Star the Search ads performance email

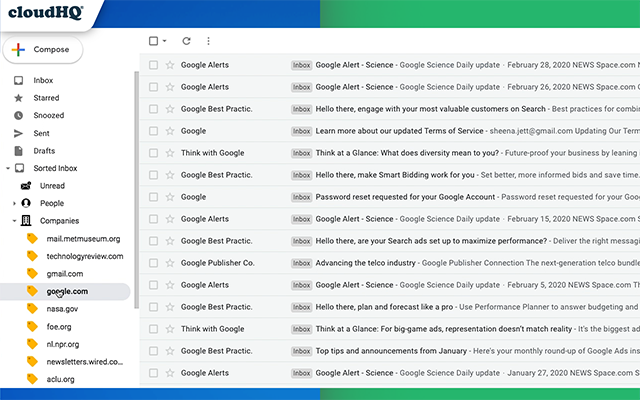click(170, 241)
